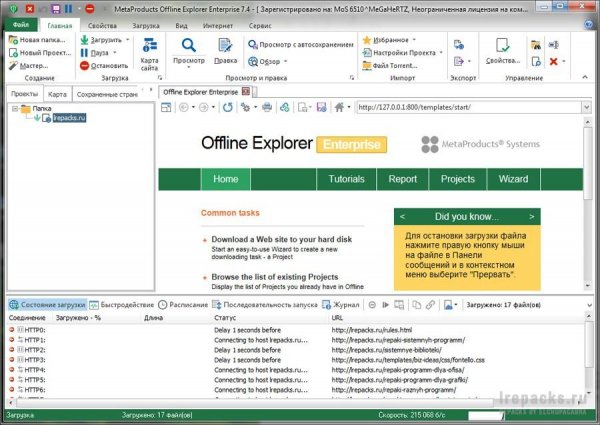The width and height of the screenshot is (600, 425).
Task: Open Правка edit tool
Action: (225, 51)
